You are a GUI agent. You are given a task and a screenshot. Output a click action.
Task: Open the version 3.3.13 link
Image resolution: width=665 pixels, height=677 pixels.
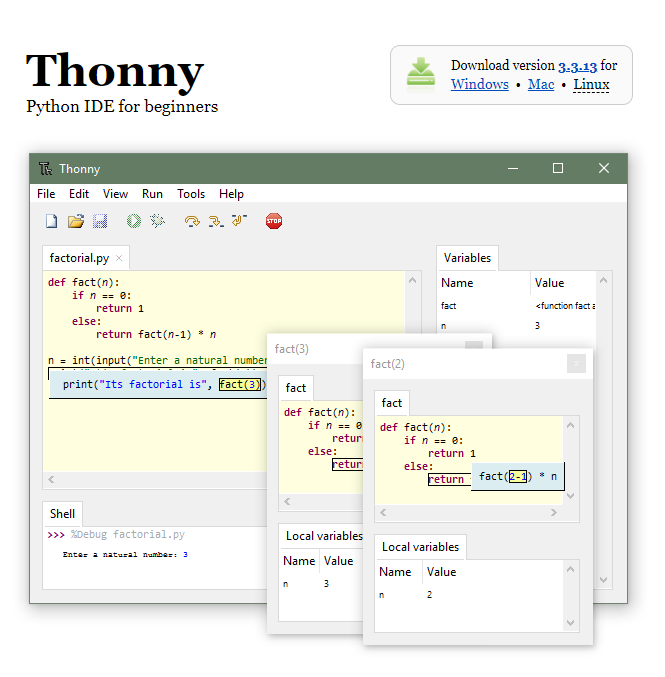click(577, 66)
